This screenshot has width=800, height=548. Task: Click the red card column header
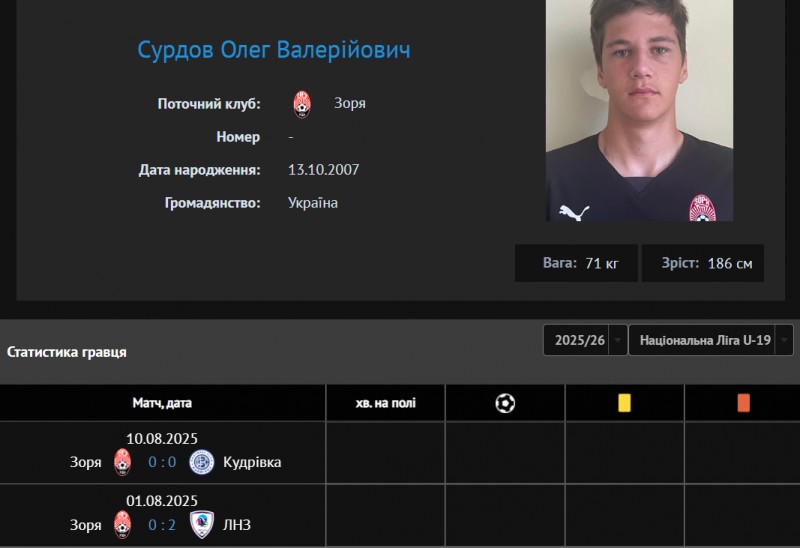pyautogui.click(x=744, y=403)
